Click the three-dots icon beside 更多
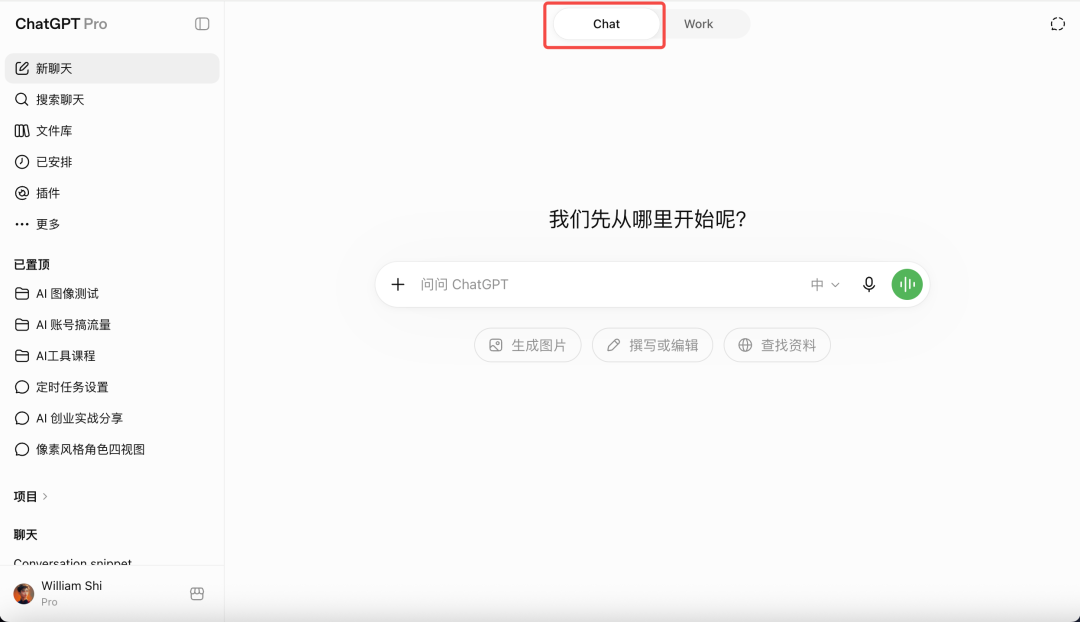The image size is (1080, 622). point(22,224)
